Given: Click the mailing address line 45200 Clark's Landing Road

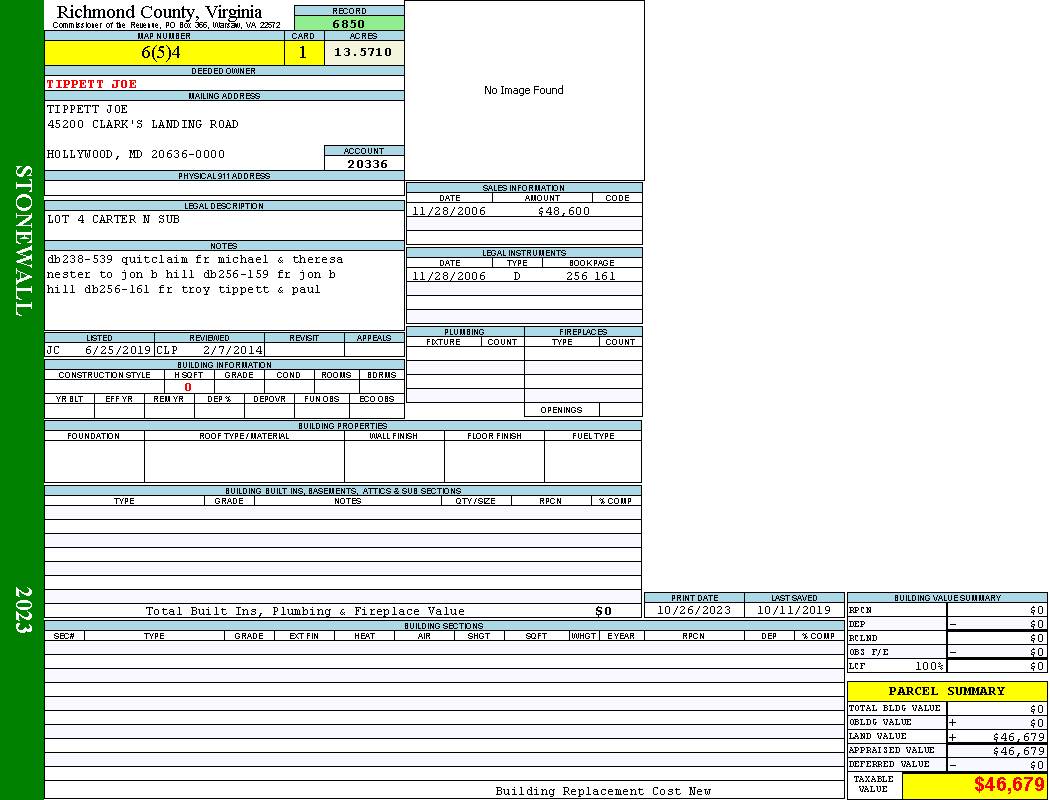Looking at the screenshot, I should pos(143,124).
